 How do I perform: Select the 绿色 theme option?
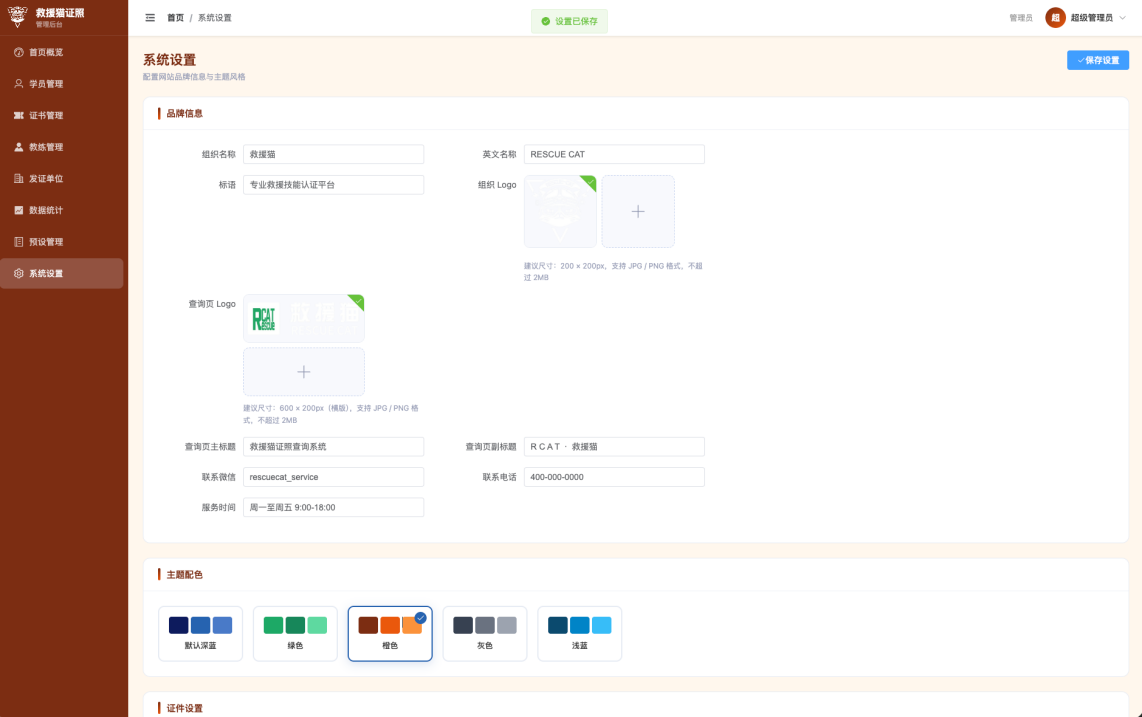click(x=295, y=633)
